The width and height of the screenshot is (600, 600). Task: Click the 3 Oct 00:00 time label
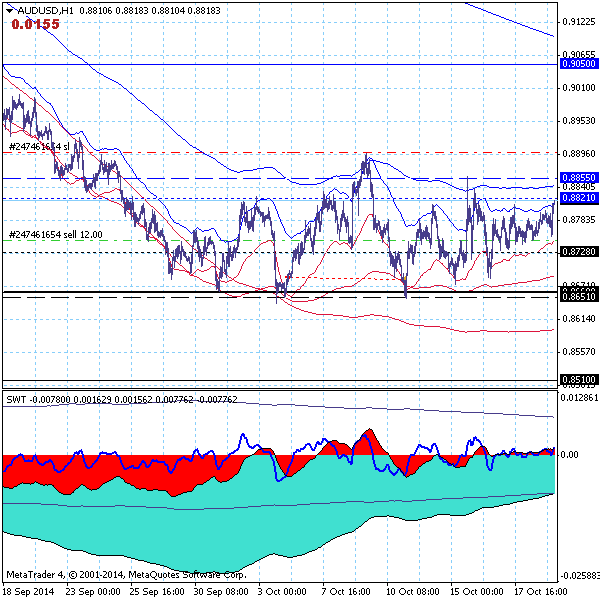[x=282, y=592]
